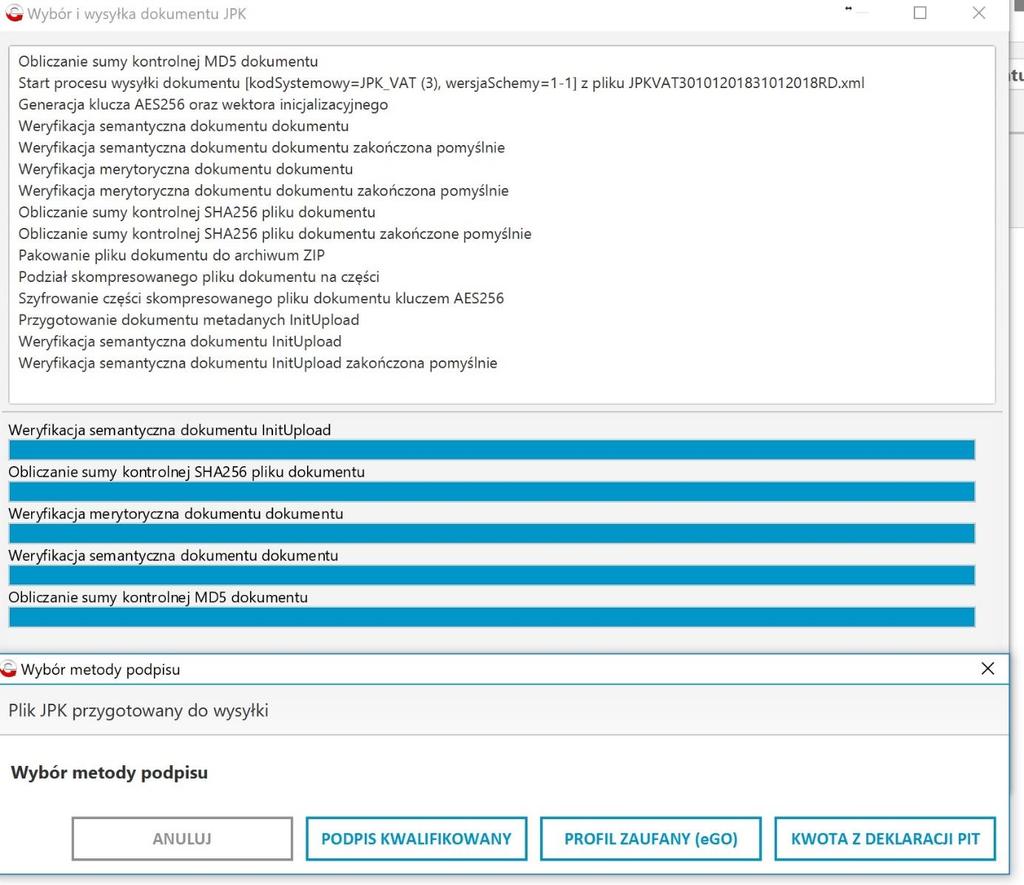
Task: Click the Weryfikacja semantyczna dokumentu InitUpload progress bar
Action: (492, 449)
